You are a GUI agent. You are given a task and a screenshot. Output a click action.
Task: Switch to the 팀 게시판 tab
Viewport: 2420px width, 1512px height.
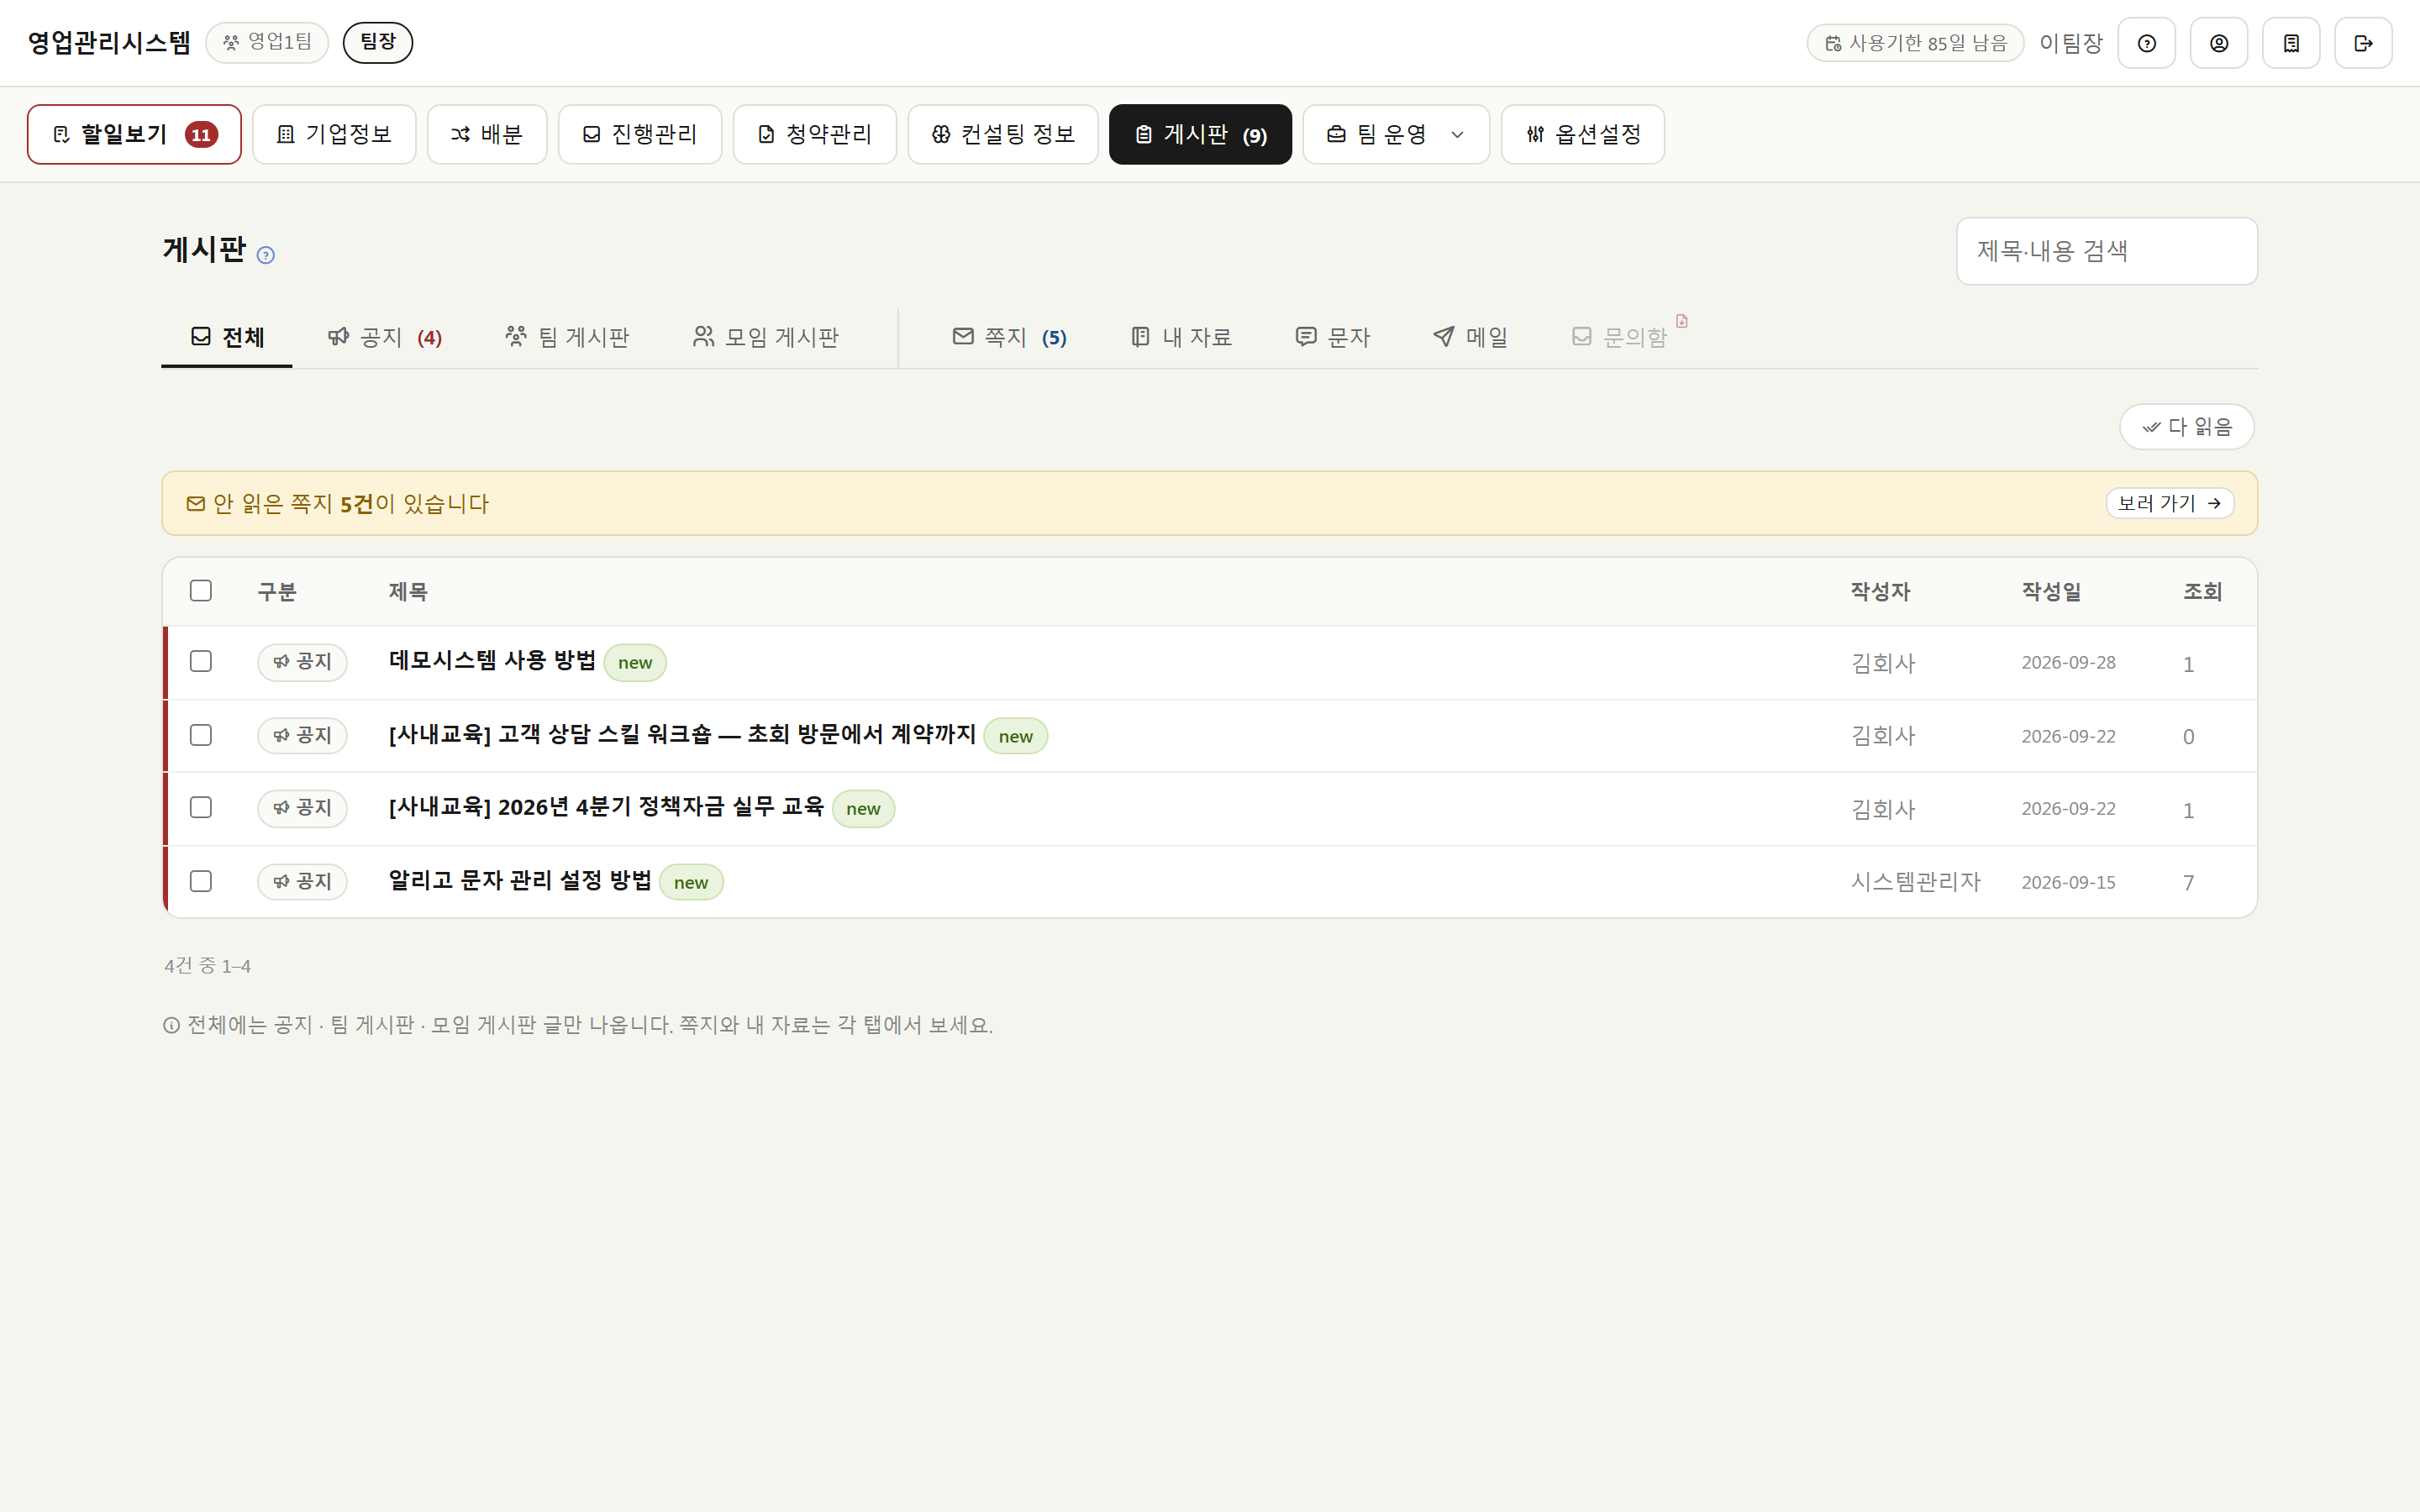click(x=567, y=337)
